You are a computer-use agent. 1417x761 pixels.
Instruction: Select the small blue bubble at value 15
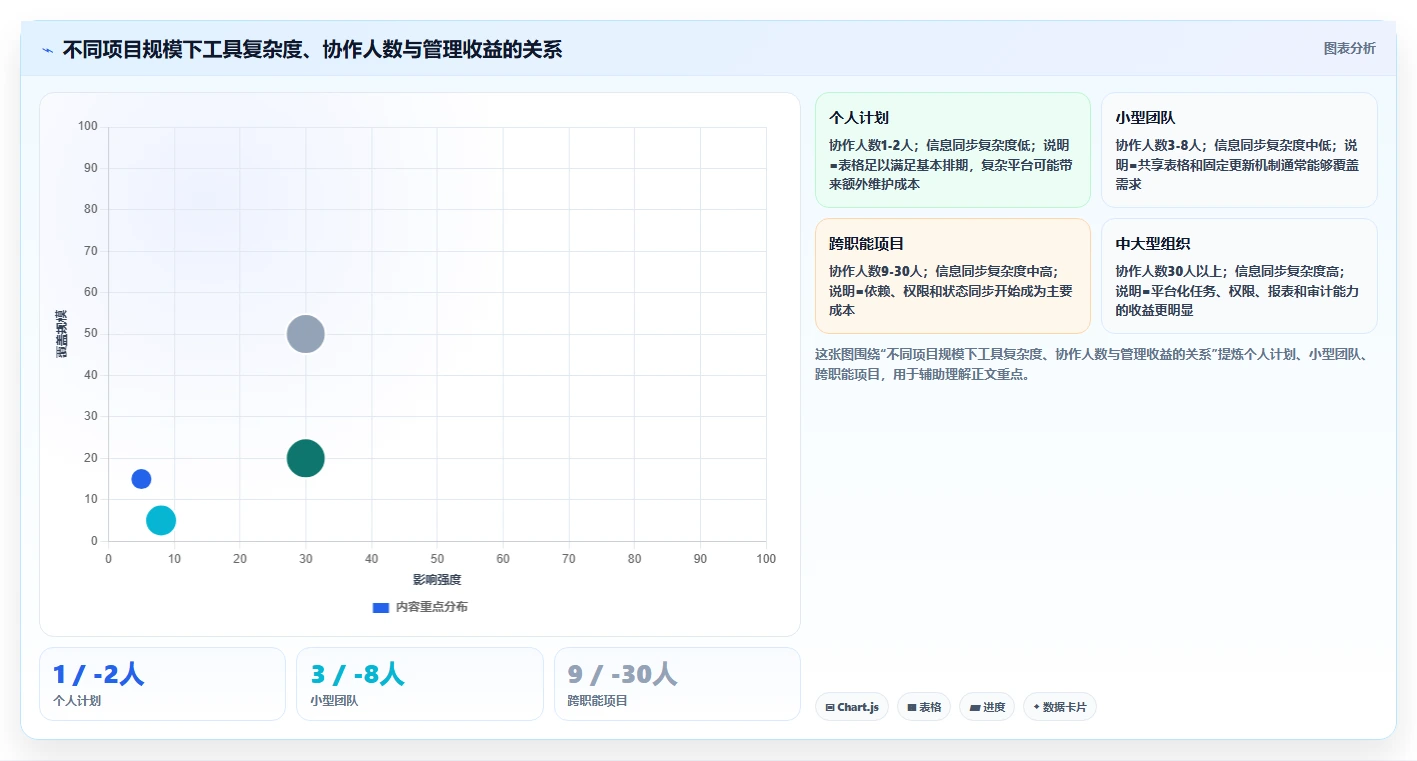pos(141,479)
